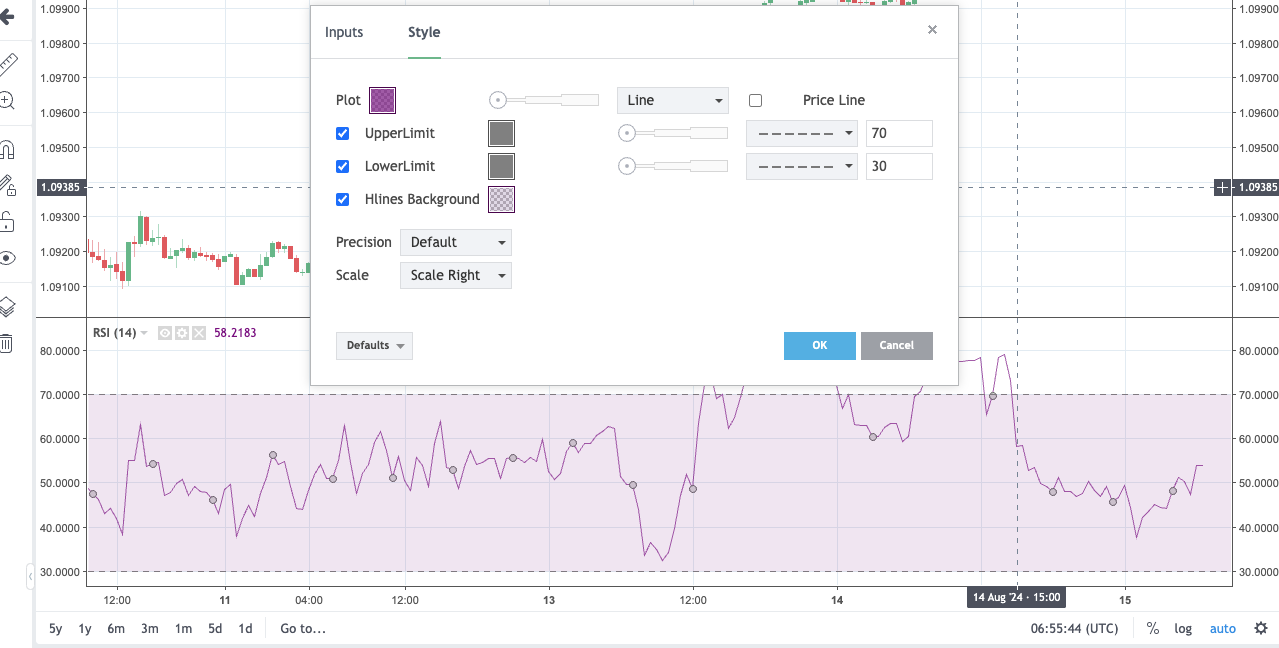Click the Zoom In magnifier tool

7,100
